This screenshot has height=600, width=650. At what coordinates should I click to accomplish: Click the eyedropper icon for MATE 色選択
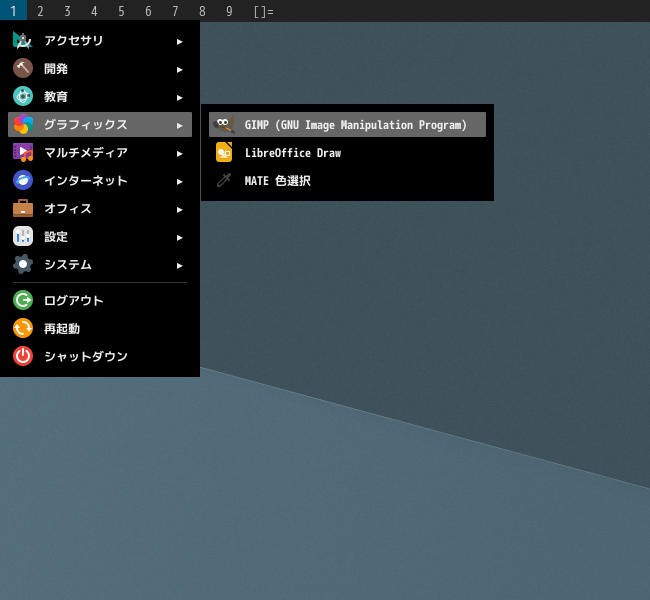tap(224, 180)
